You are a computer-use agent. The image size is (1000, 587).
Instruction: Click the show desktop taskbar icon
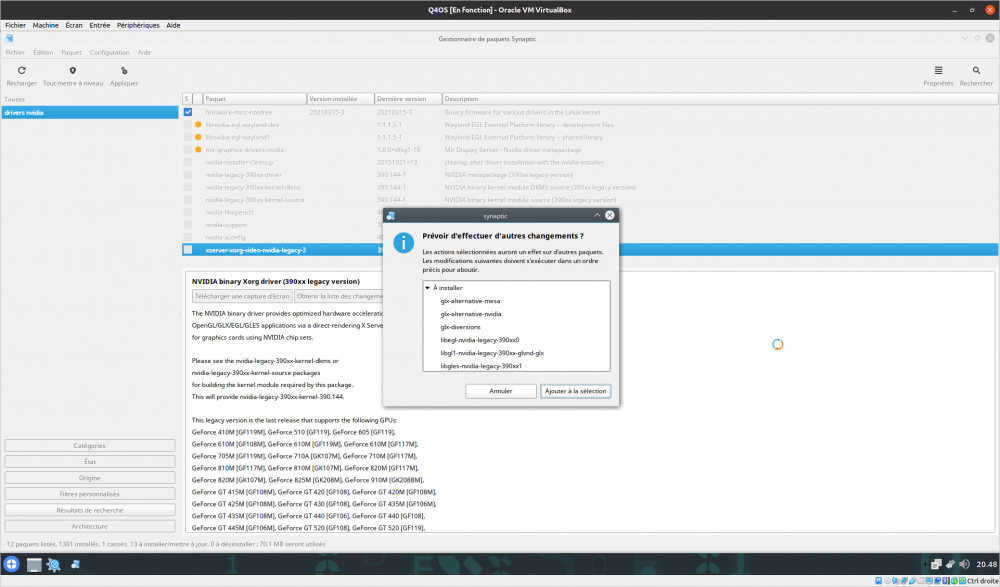point(34,565)
